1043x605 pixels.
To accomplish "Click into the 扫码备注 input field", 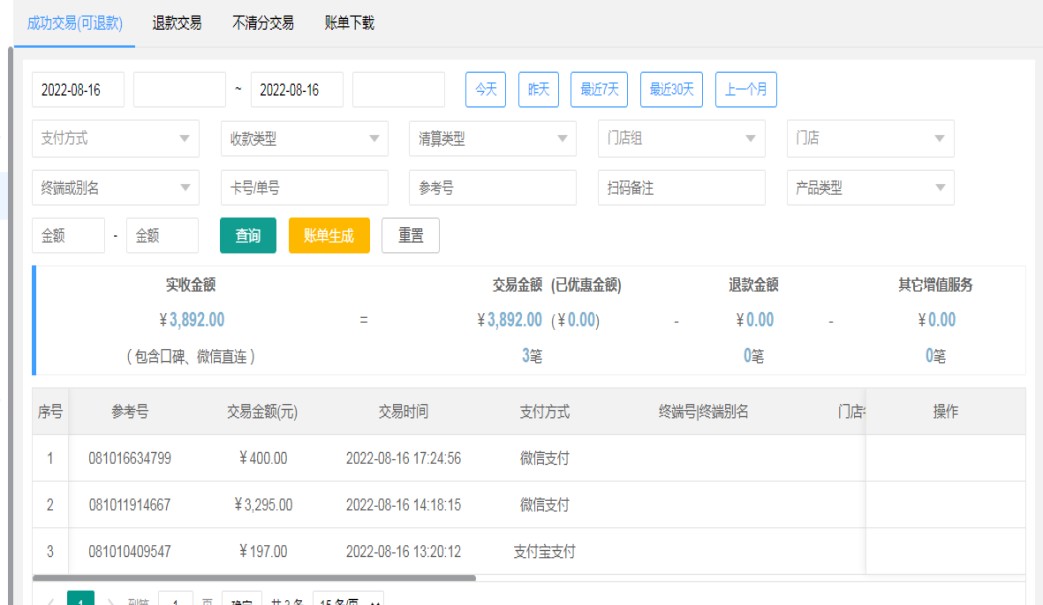I will (x=681, y=187).
